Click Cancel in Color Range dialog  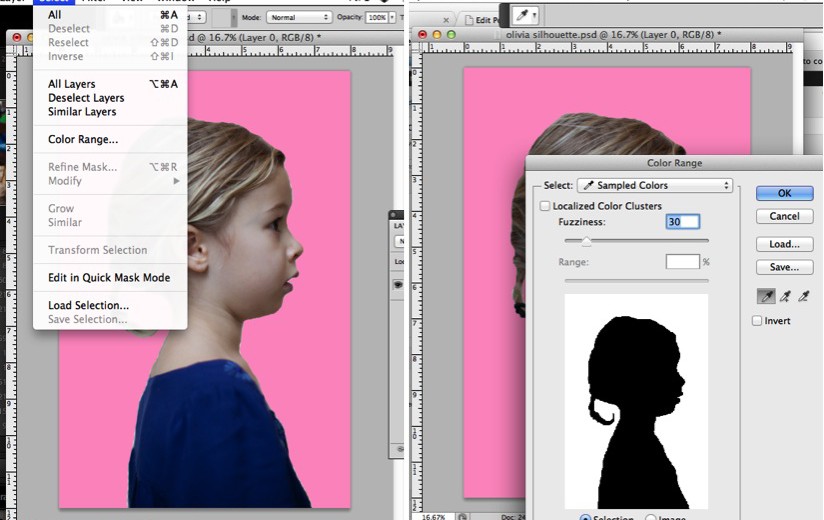pos(785,216)
